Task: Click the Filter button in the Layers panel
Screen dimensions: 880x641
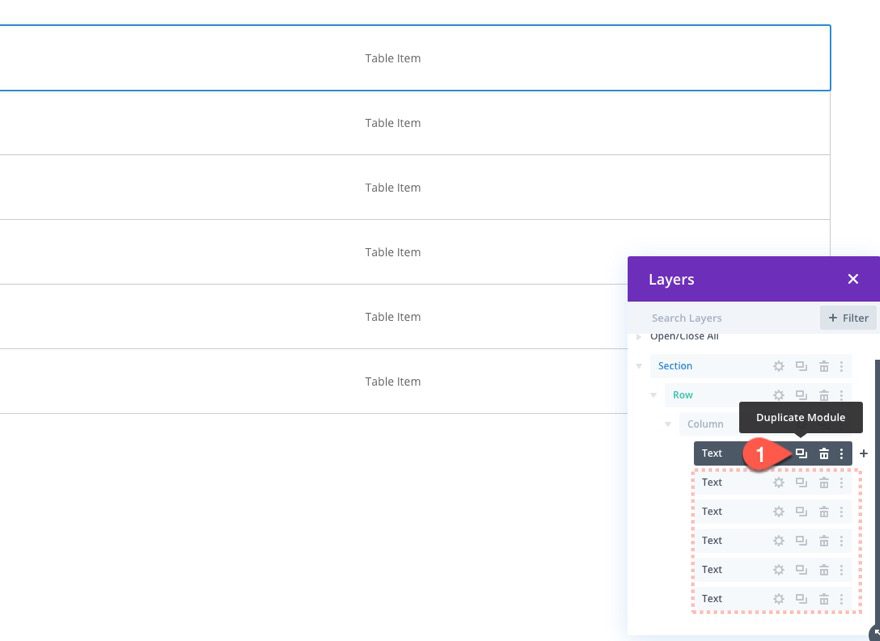Action: [848, 317]
